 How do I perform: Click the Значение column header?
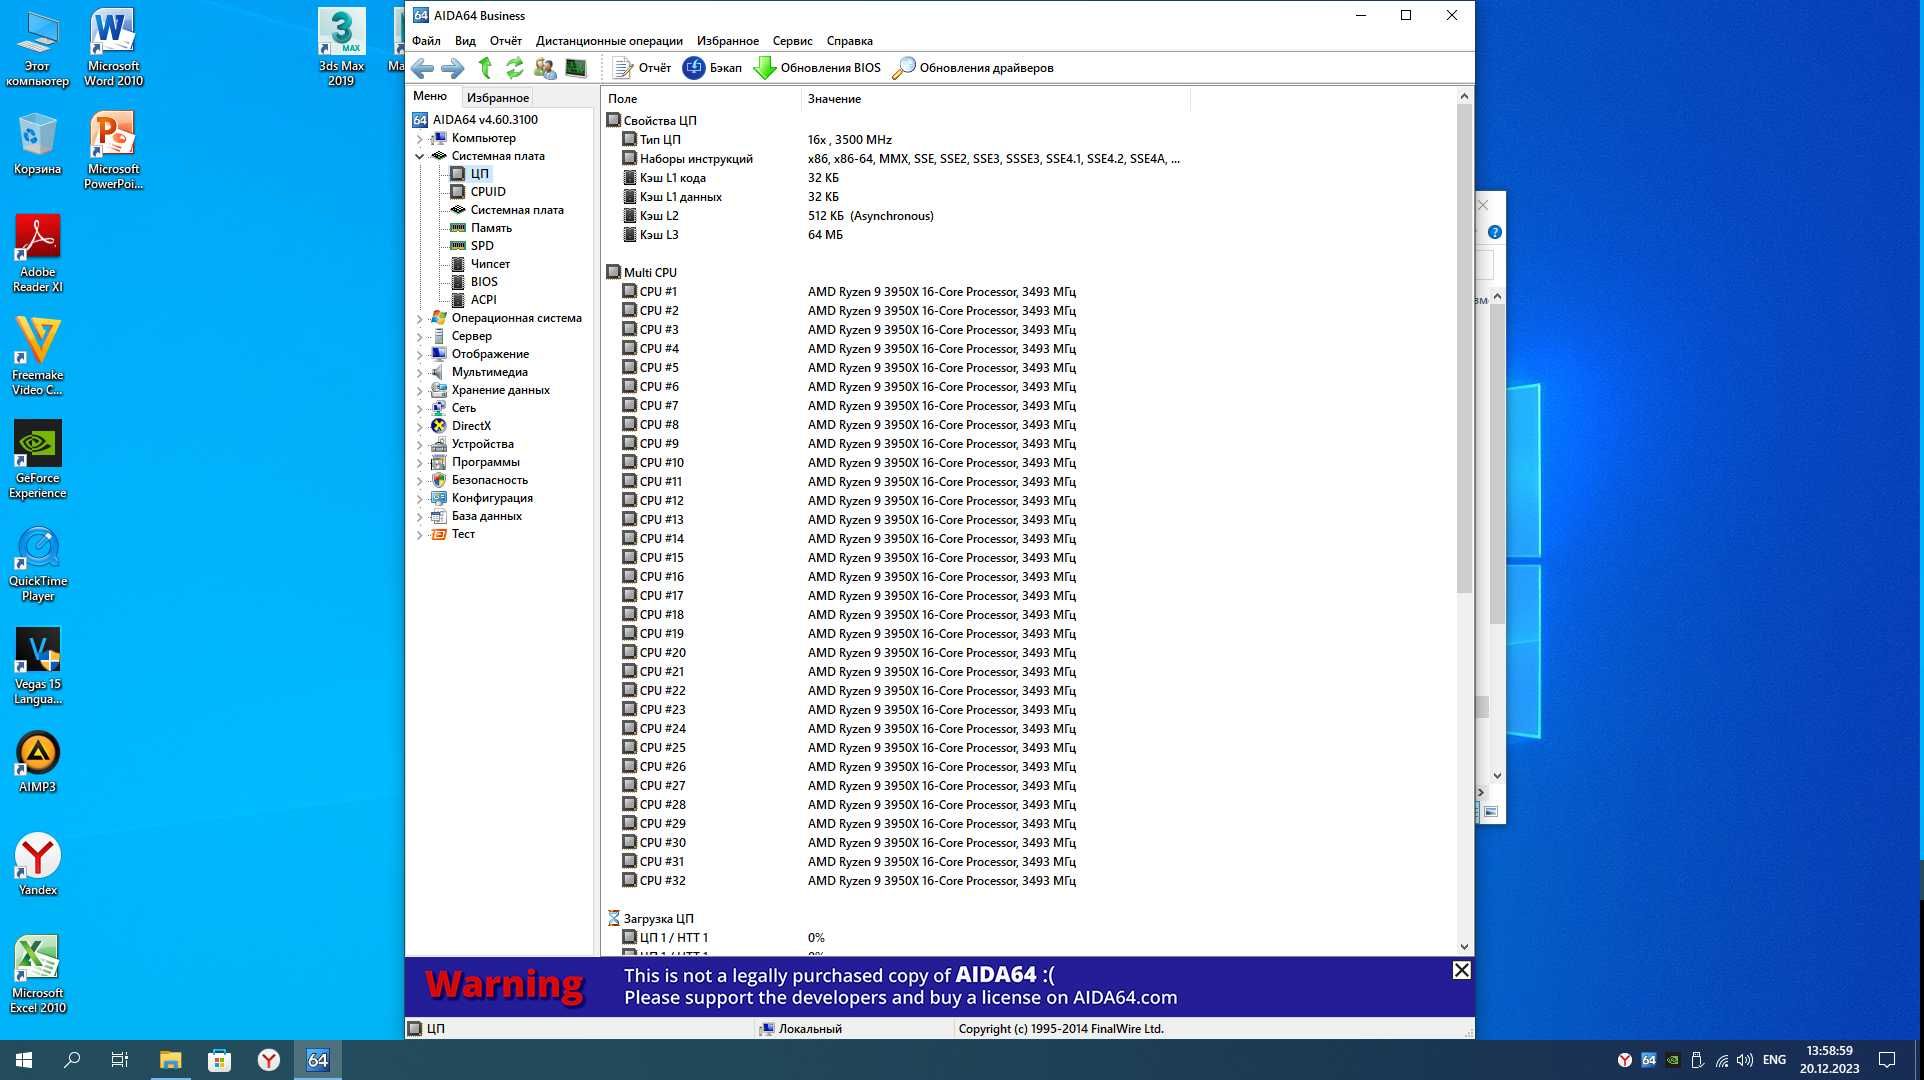click(995, 98)
